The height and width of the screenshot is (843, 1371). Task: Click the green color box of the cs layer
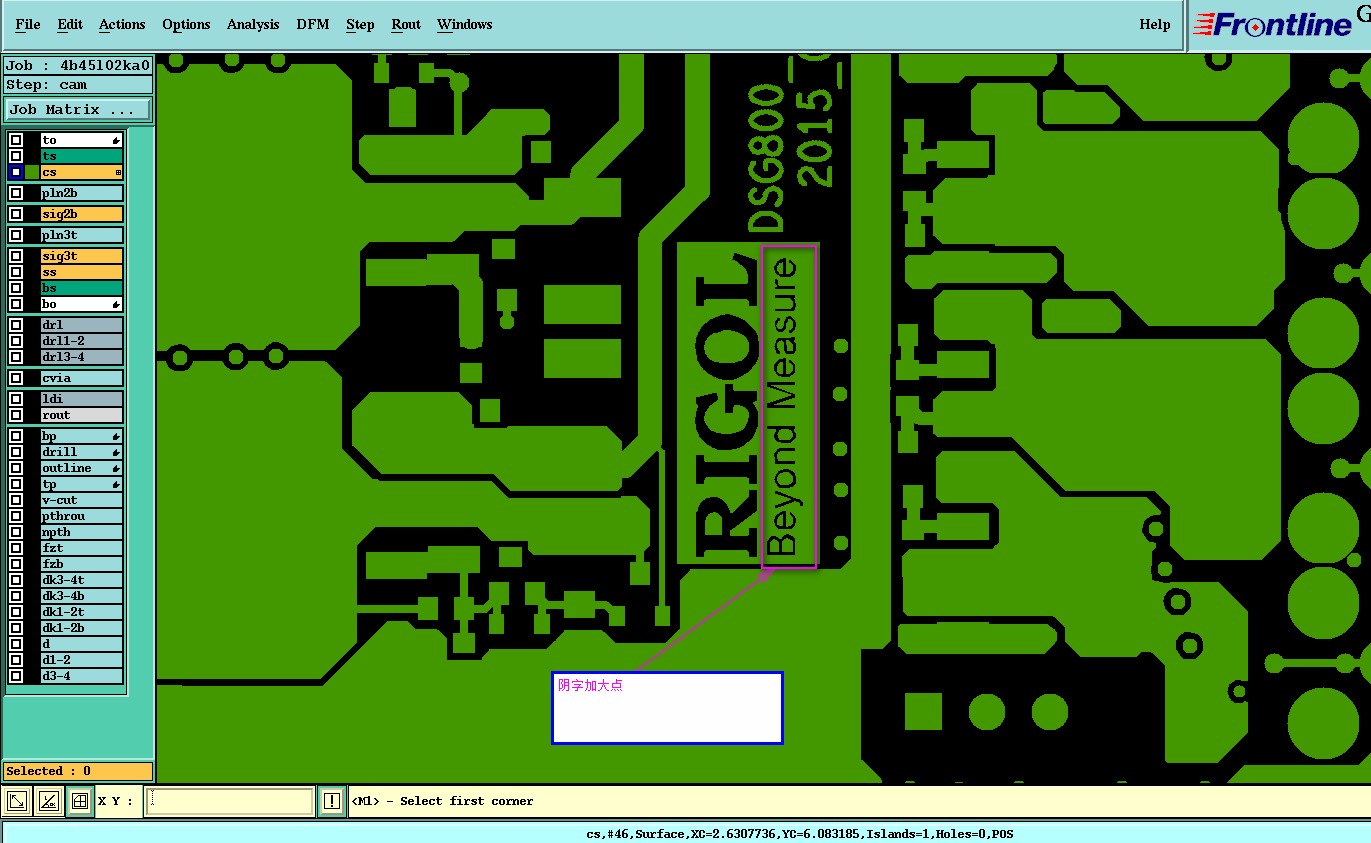[32, 172]
